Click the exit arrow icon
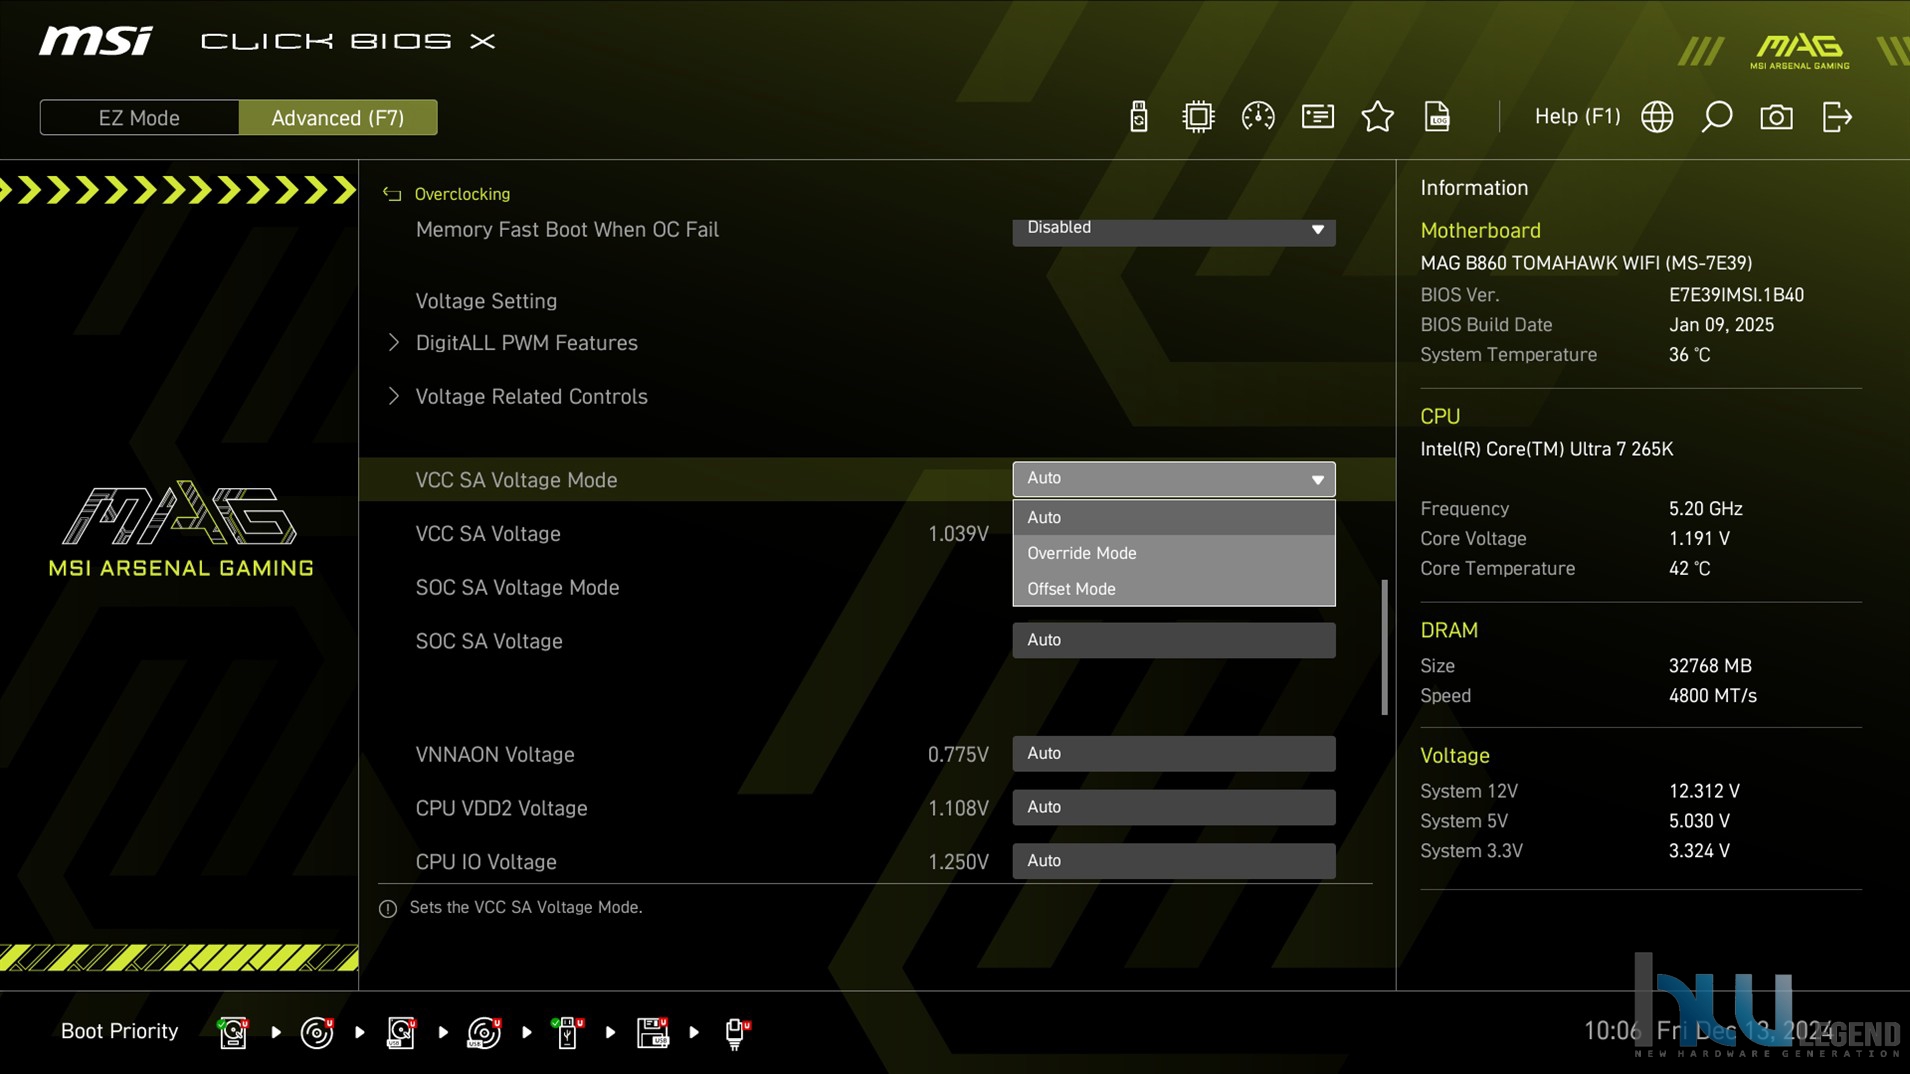Screen dimensions: 1910x1074 [x=1837, y=117]
